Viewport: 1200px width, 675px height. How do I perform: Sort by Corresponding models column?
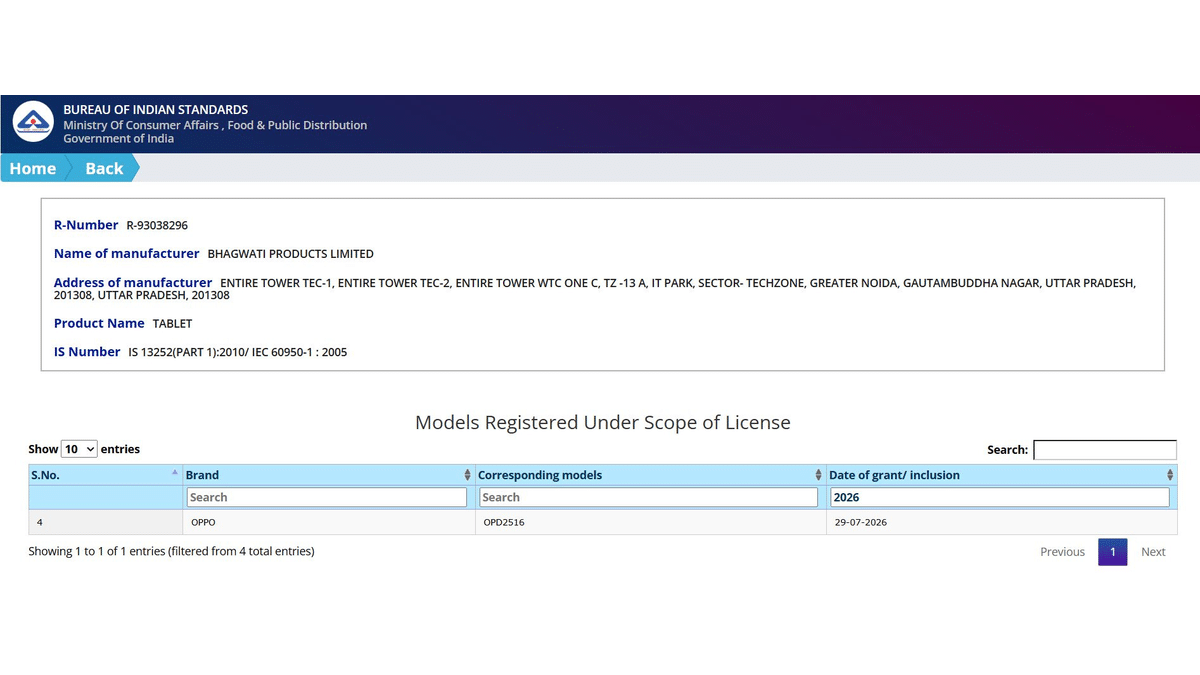(x=651, y=475)
